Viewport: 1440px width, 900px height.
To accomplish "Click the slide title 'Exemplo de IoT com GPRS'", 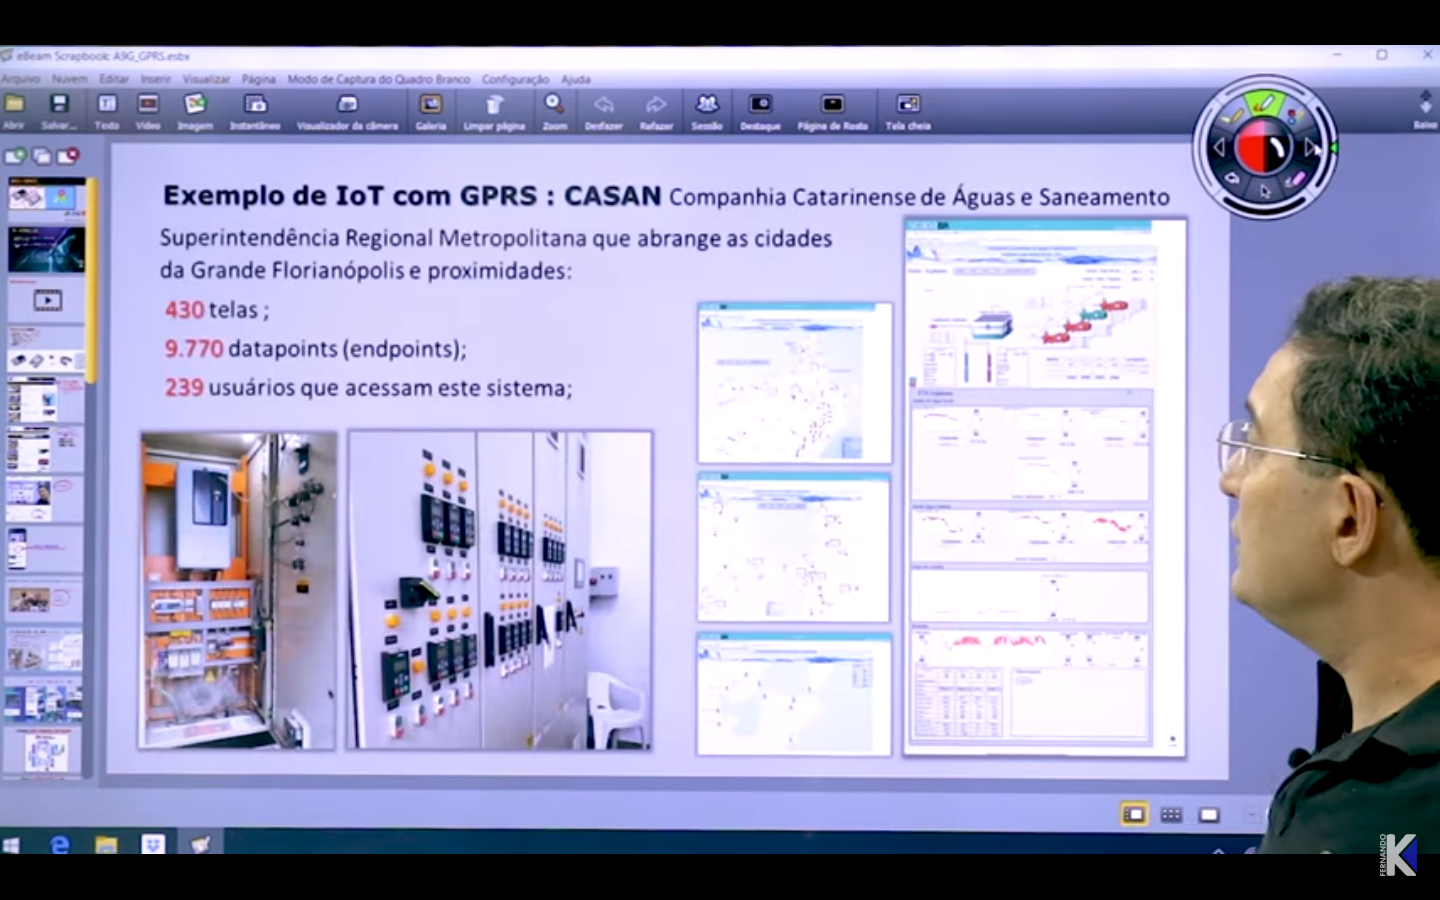I will (350, 195).
